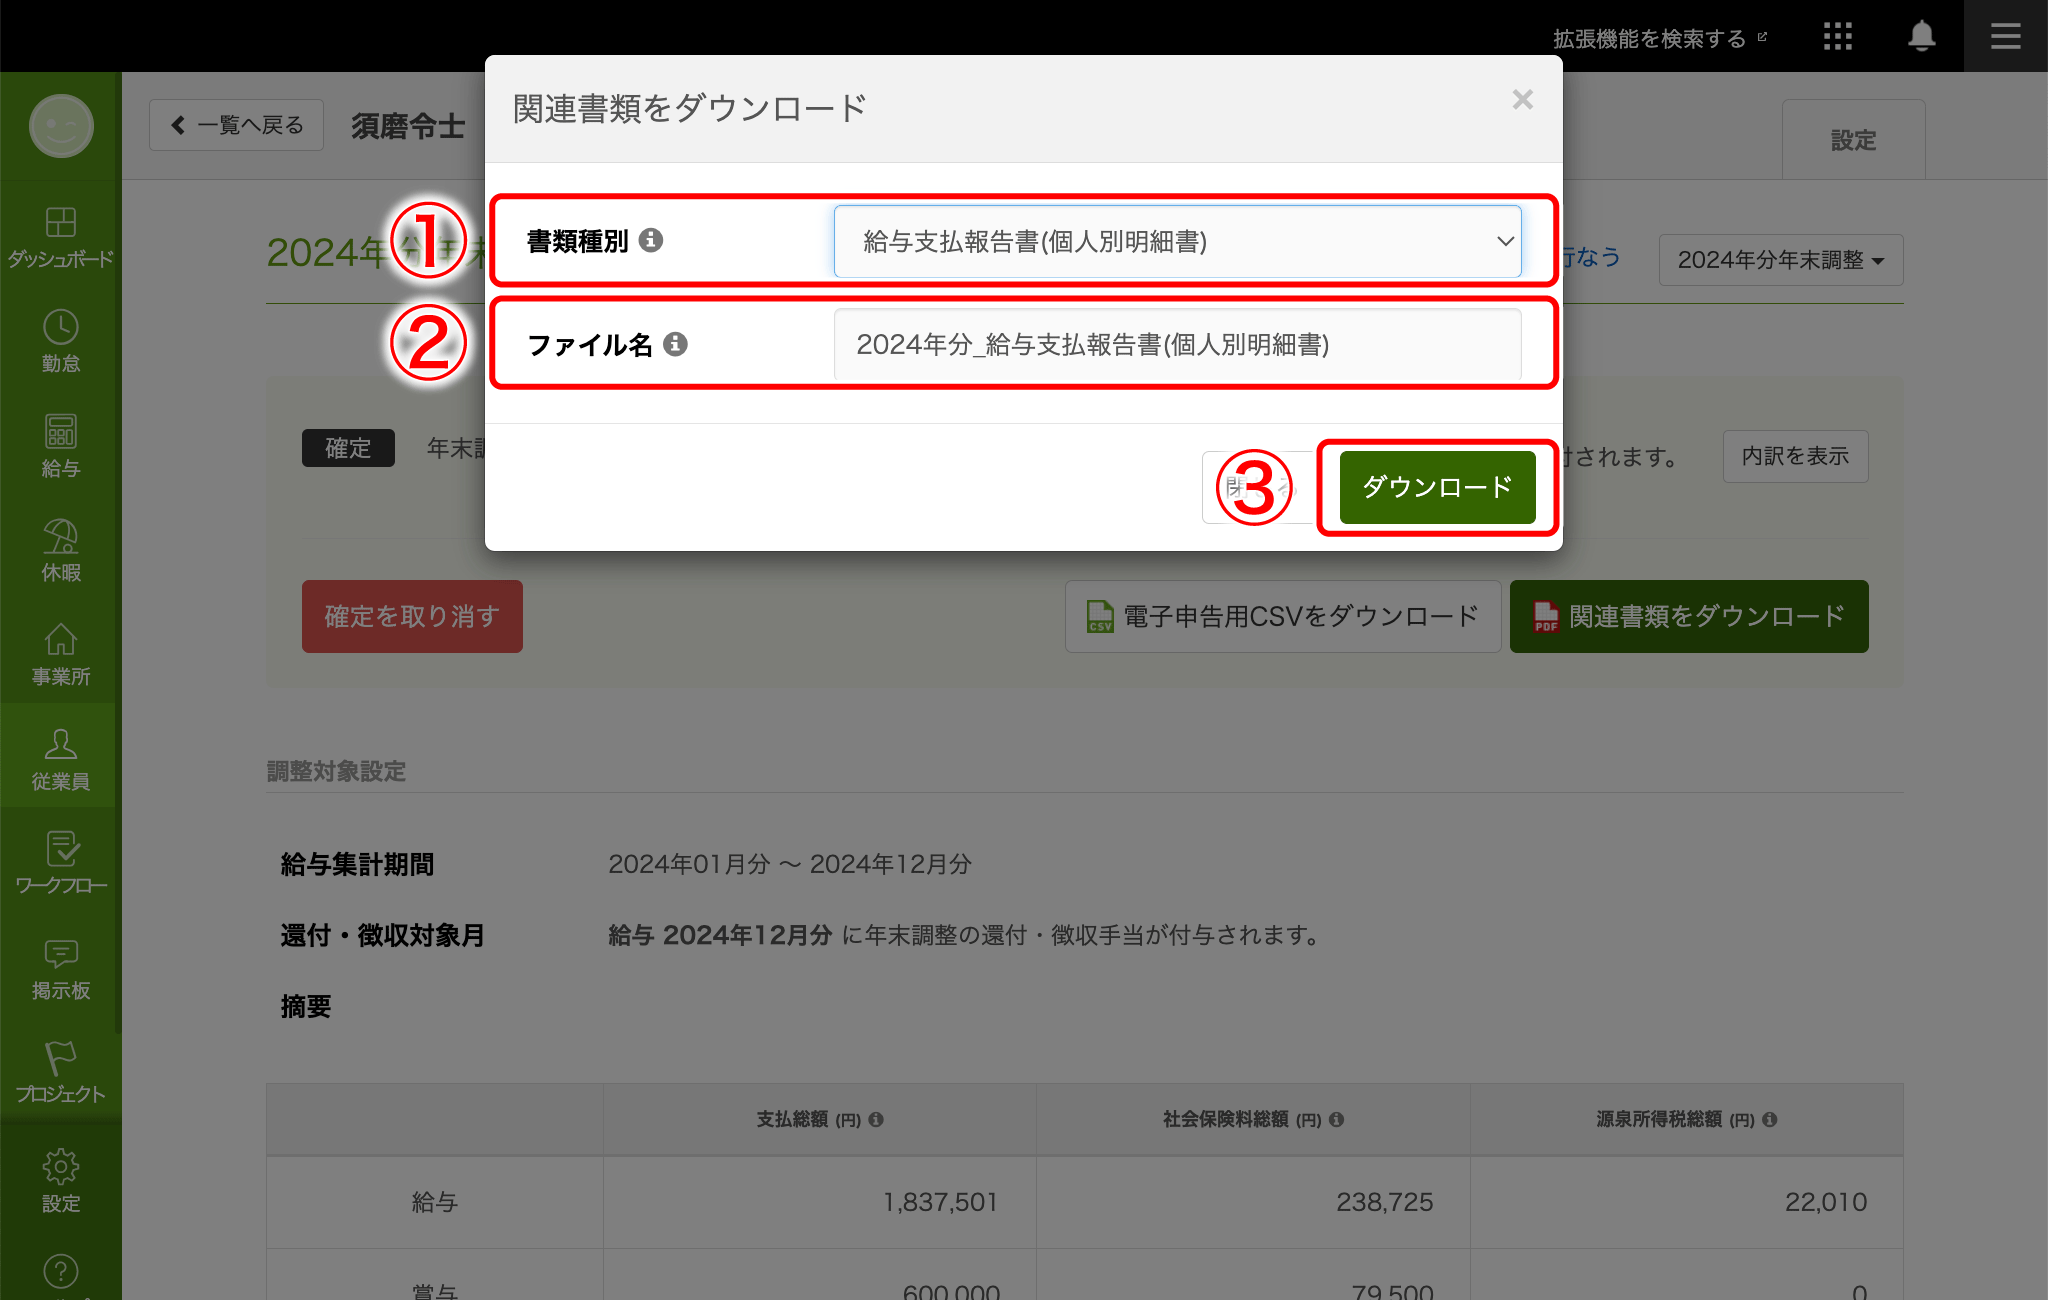
Task: Click the smiley face account avatar
Action: click(61, 126)
